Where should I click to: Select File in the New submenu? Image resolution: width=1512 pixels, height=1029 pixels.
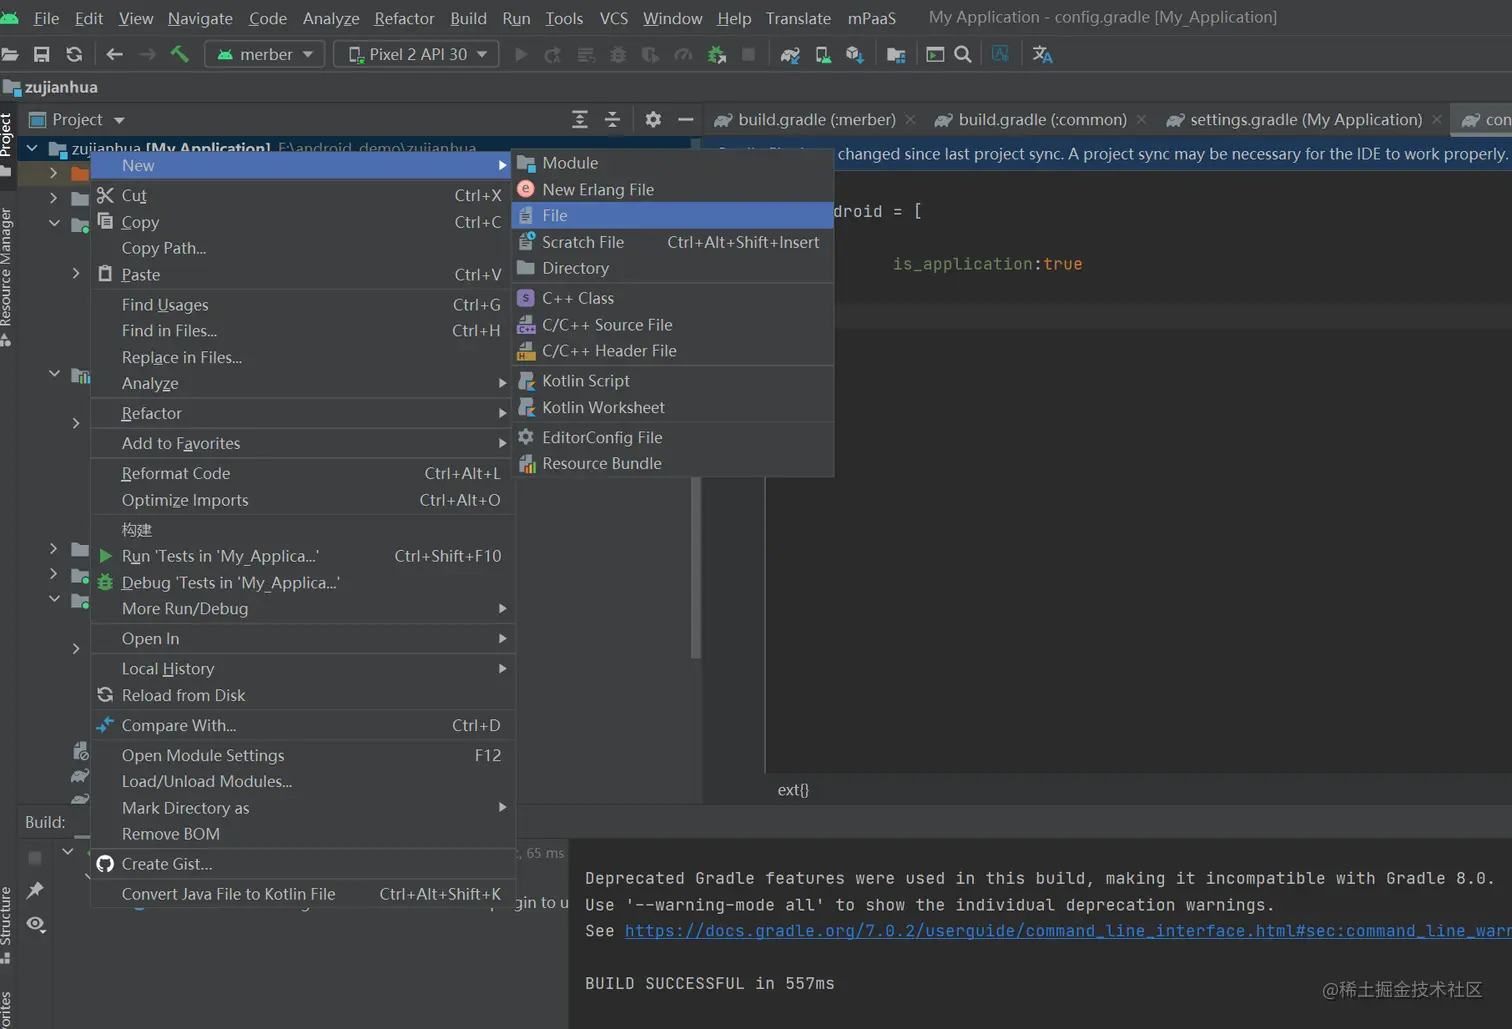(555, 215)
